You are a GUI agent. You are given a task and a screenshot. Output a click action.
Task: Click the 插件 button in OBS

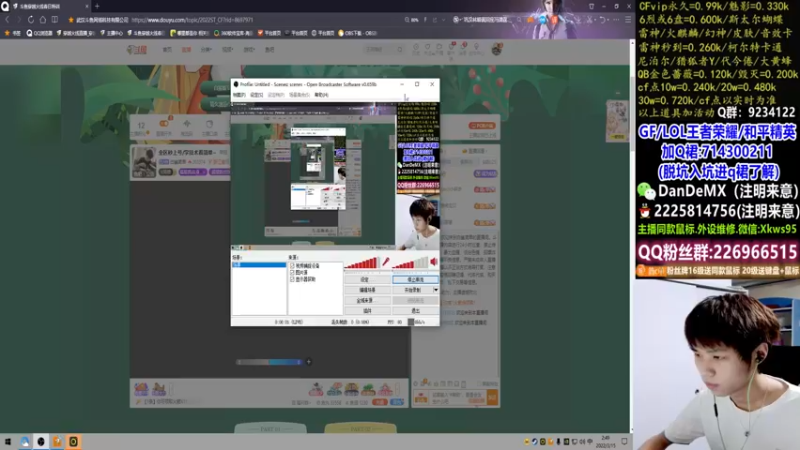(367, 311)
